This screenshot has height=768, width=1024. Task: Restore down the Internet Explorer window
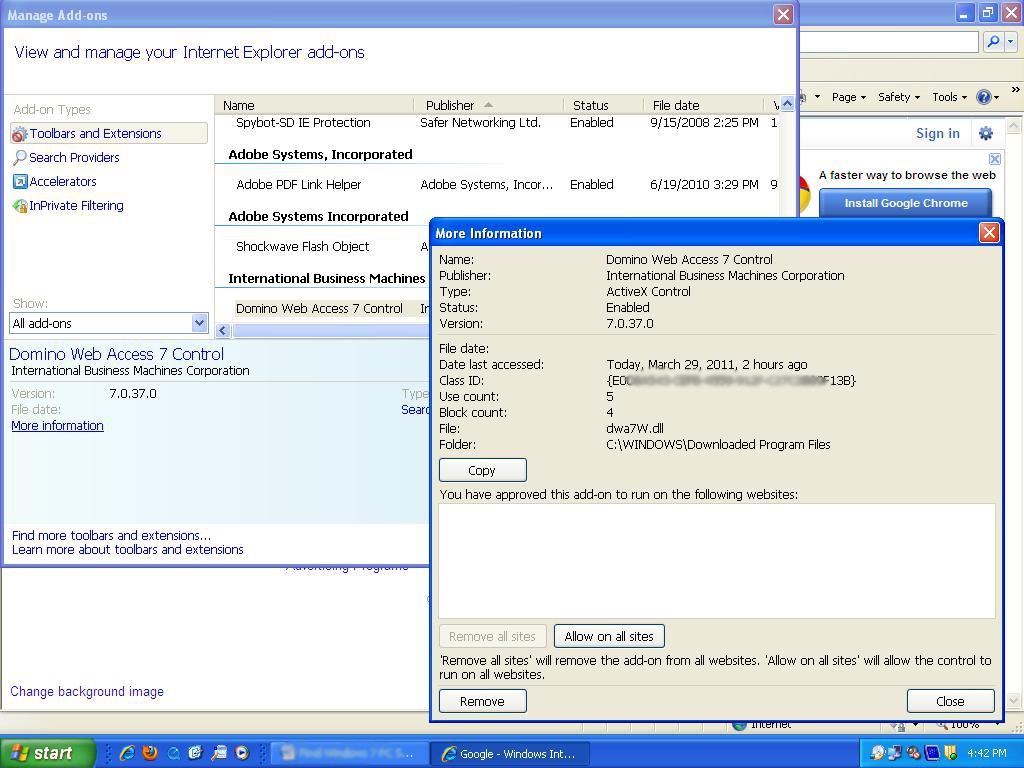coord(987,12)
